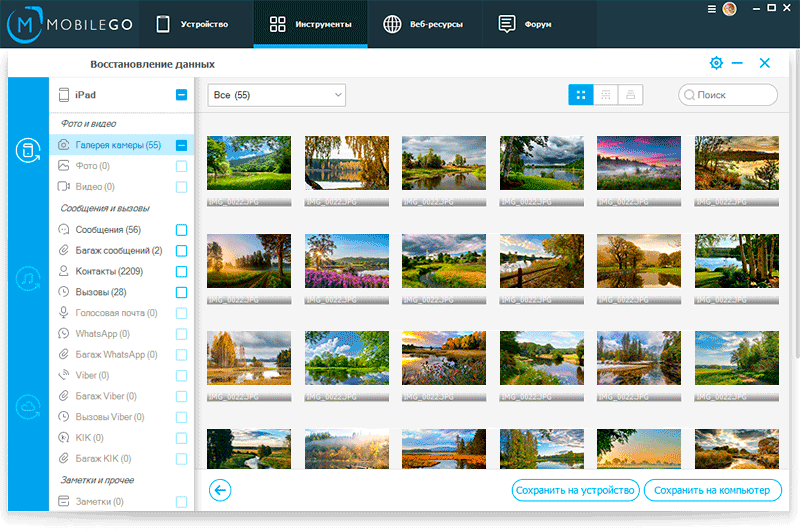This screenshot has height=529, width=800.
Task: Tick the Сообщения (56) checkbox
Action: point(181,230)
